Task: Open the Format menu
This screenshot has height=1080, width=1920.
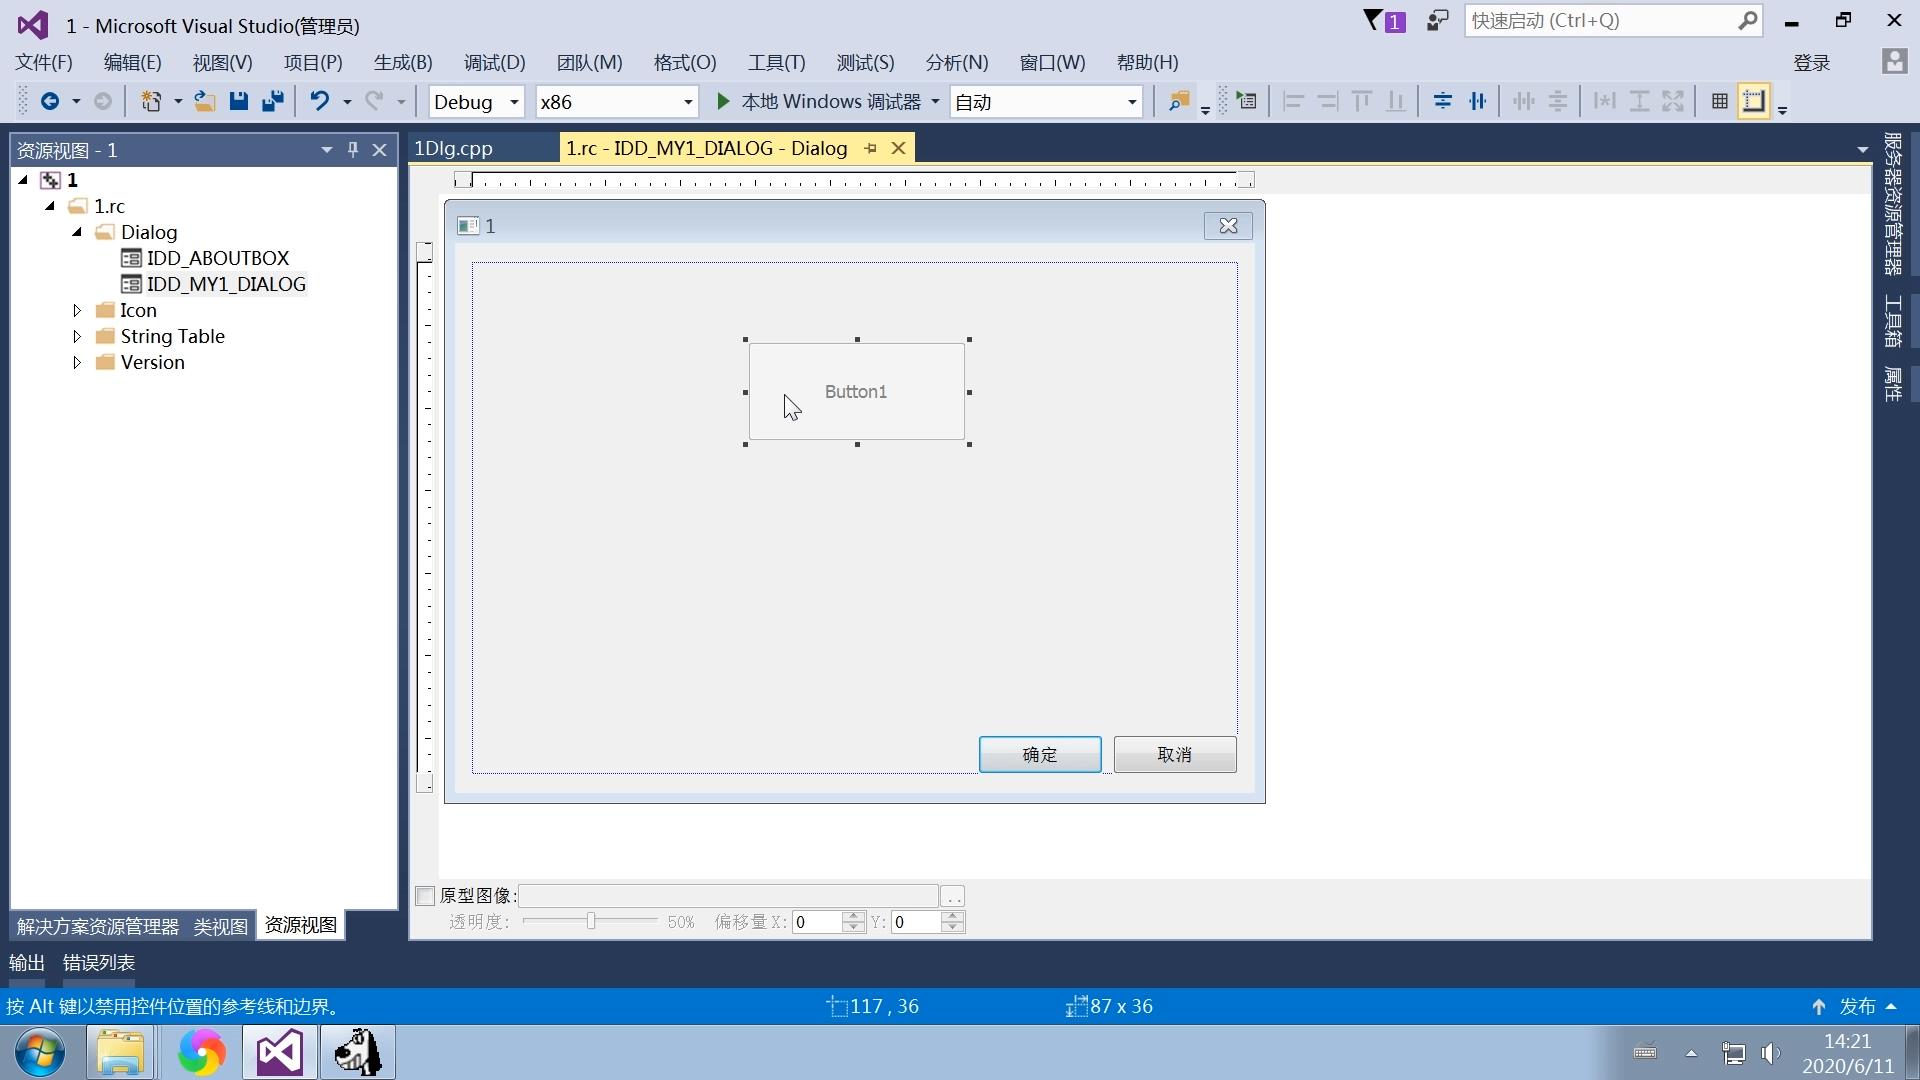Action: [684, 62]
